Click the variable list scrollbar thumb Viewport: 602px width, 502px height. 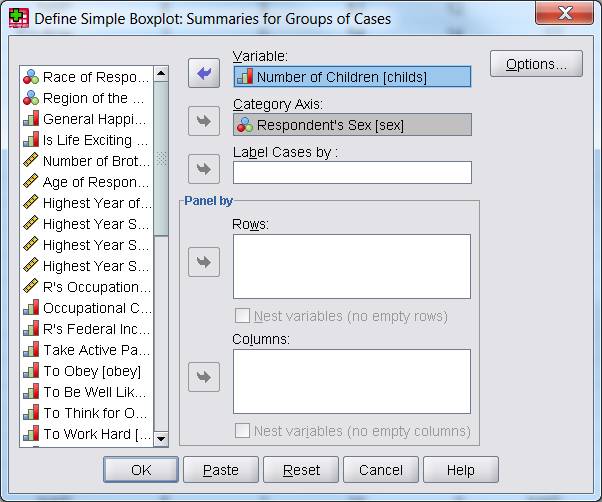[161, 159]
